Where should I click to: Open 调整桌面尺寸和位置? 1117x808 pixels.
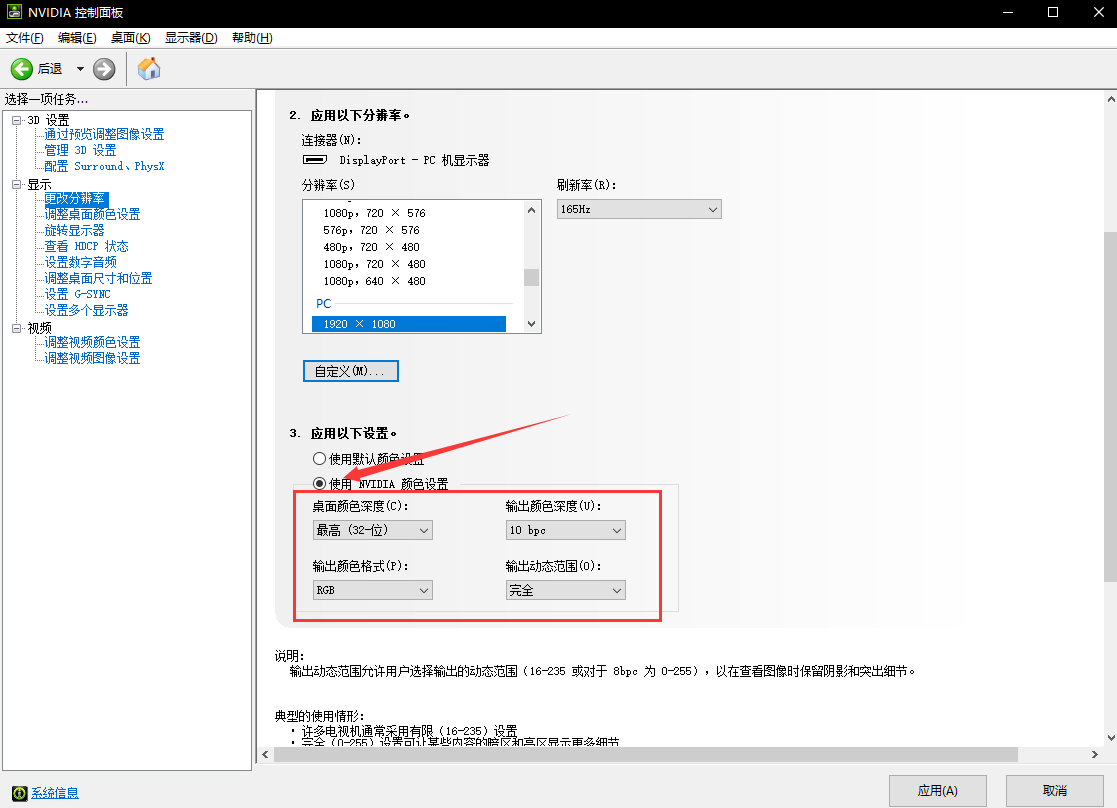(98, 279)
